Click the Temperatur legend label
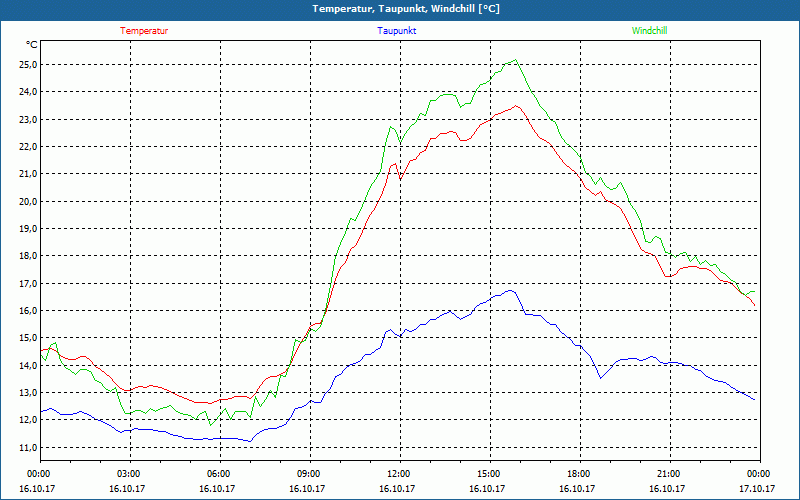This screenshot has width=800, height=500. point(144,31)
